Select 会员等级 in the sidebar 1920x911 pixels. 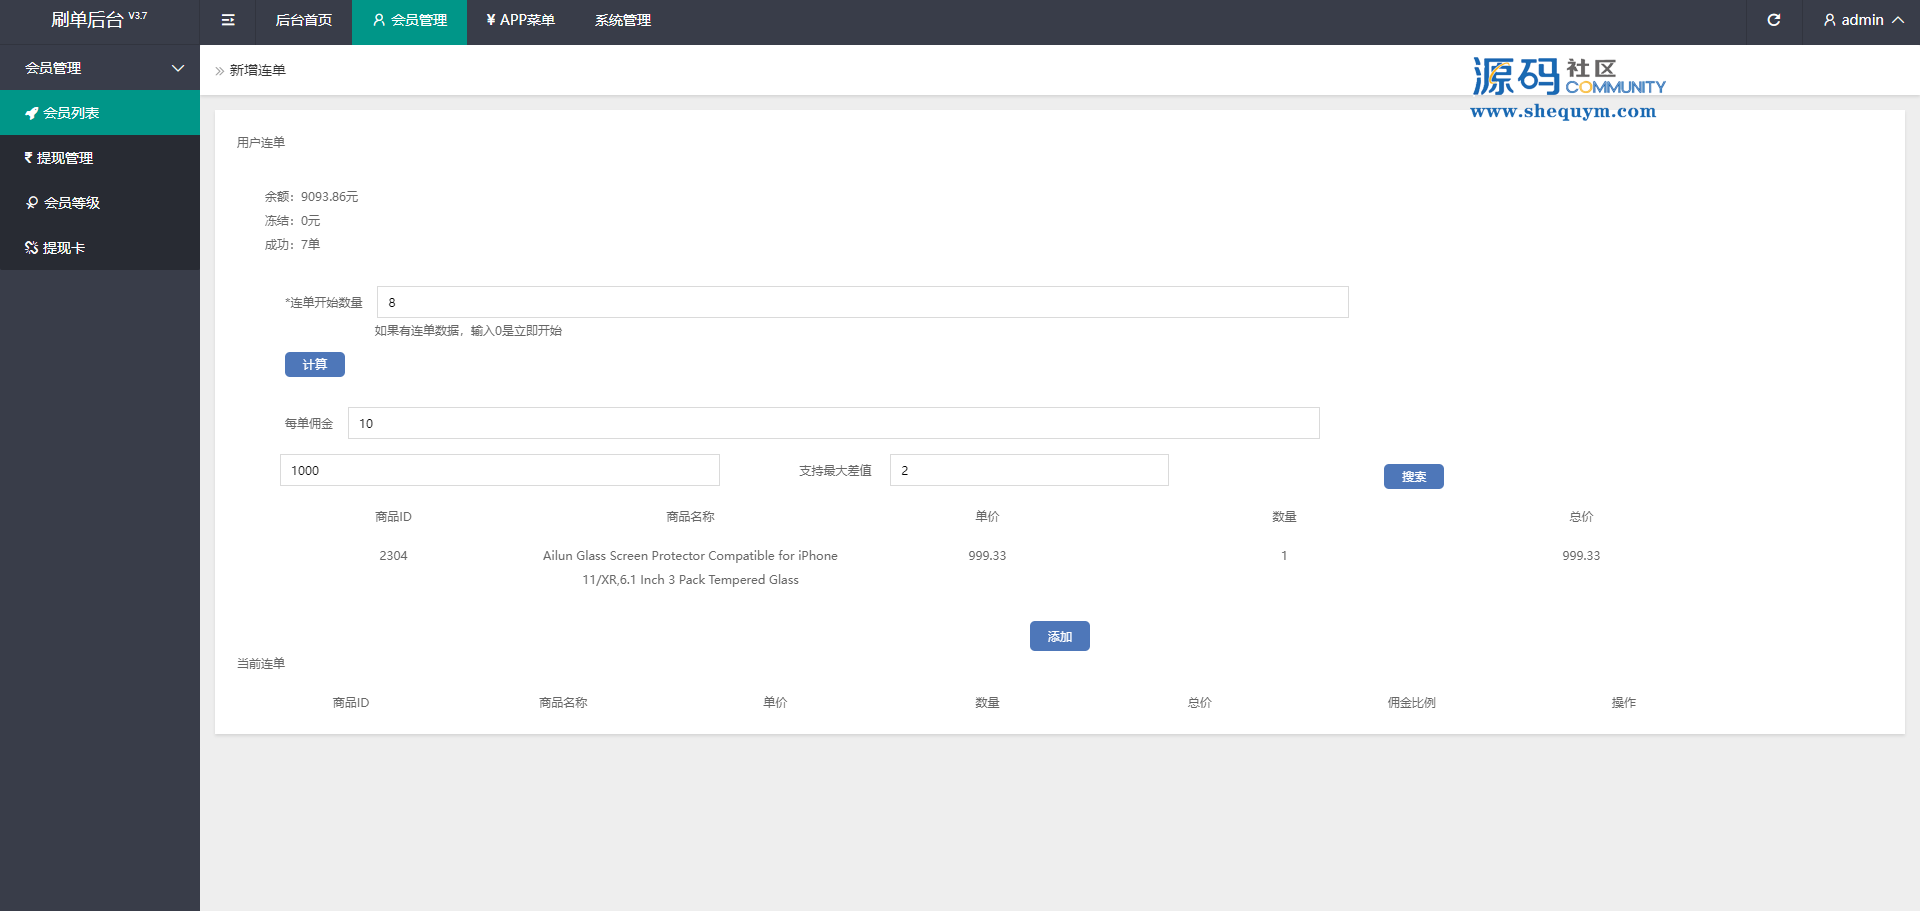click(100, 203)
